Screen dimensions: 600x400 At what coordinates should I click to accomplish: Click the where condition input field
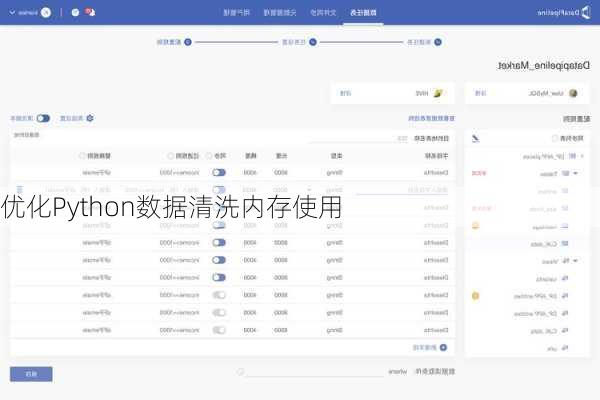tap(315, 372)
